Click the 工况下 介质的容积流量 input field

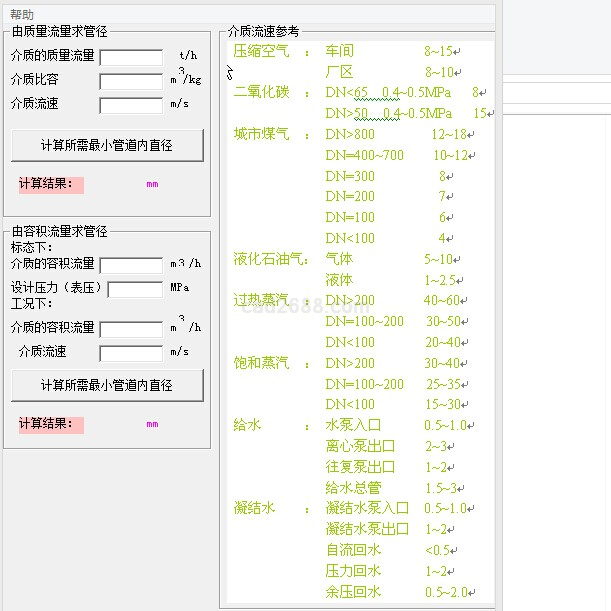[131, 329]
